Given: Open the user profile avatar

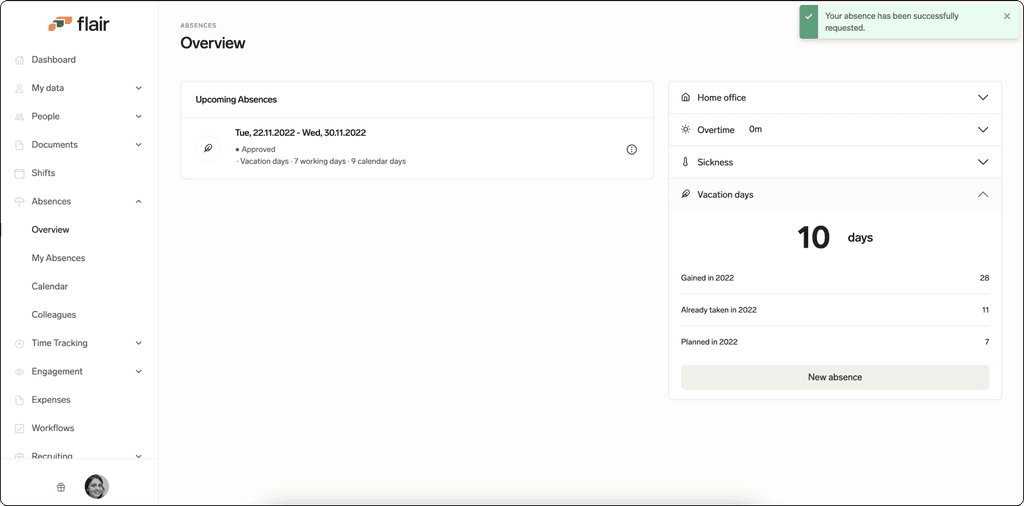Looking at the screenshot, I should click(x=97, y=486).
